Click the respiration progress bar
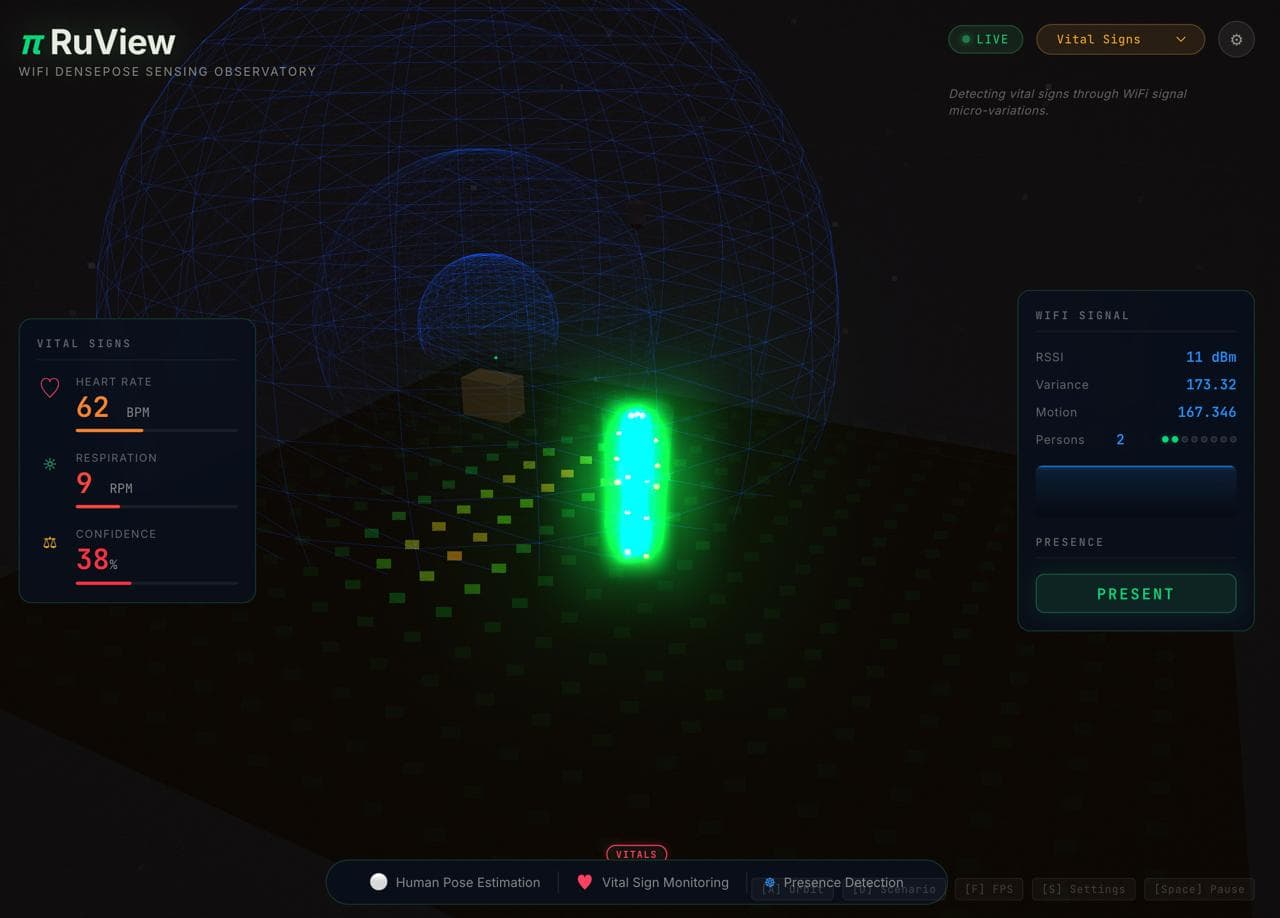Viewport: 1280px width, 918px height. tap(156, 506)
